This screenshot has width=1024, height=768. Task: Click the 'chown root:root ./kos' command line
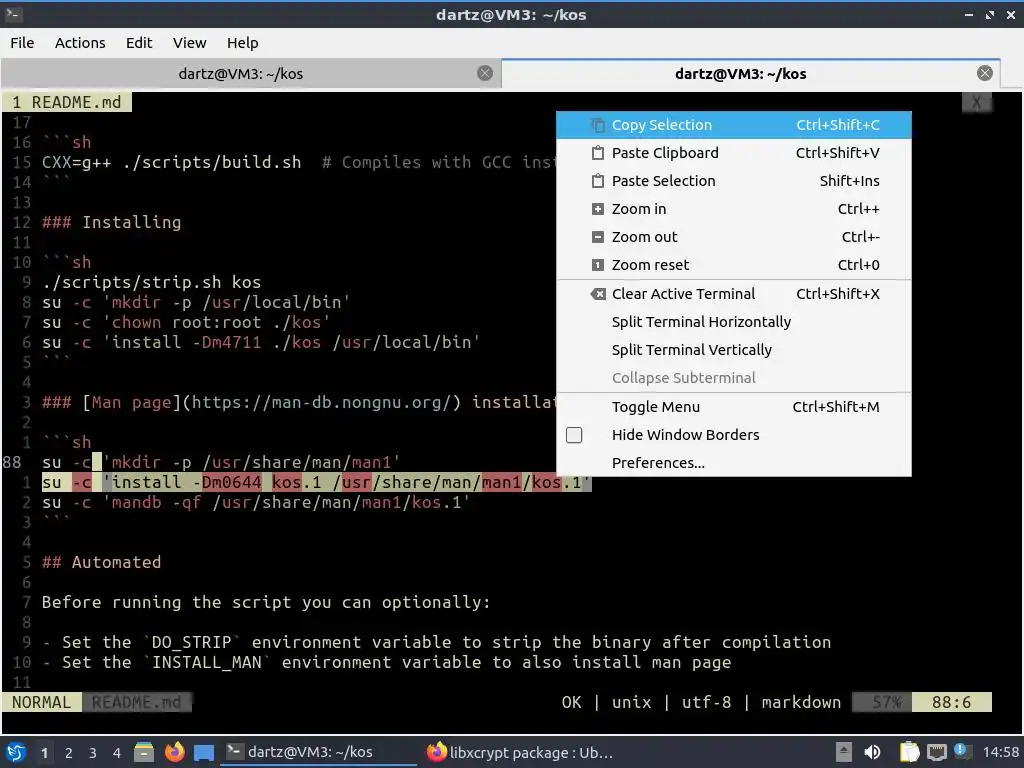[x=186, y=322]
